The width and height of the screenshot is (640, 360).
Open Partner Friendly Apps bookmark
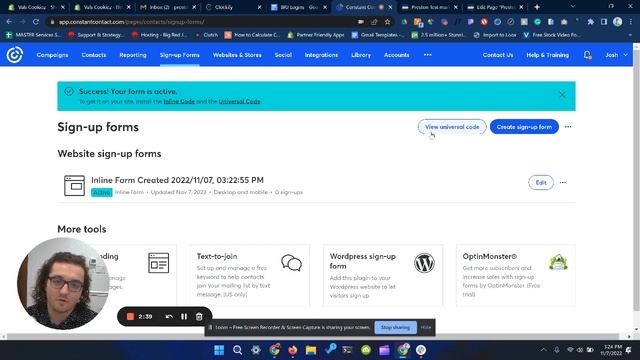tap(316, 35)
